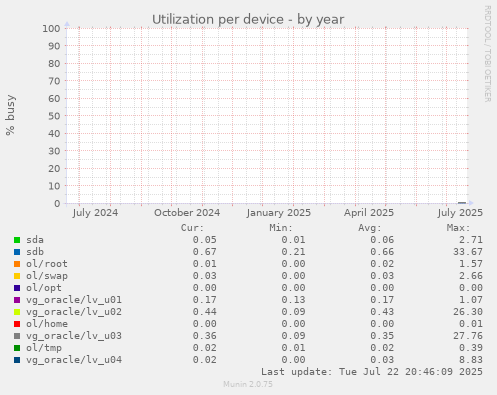
Task: Click the sda green legend swatch
Action: tap(17, 240)
